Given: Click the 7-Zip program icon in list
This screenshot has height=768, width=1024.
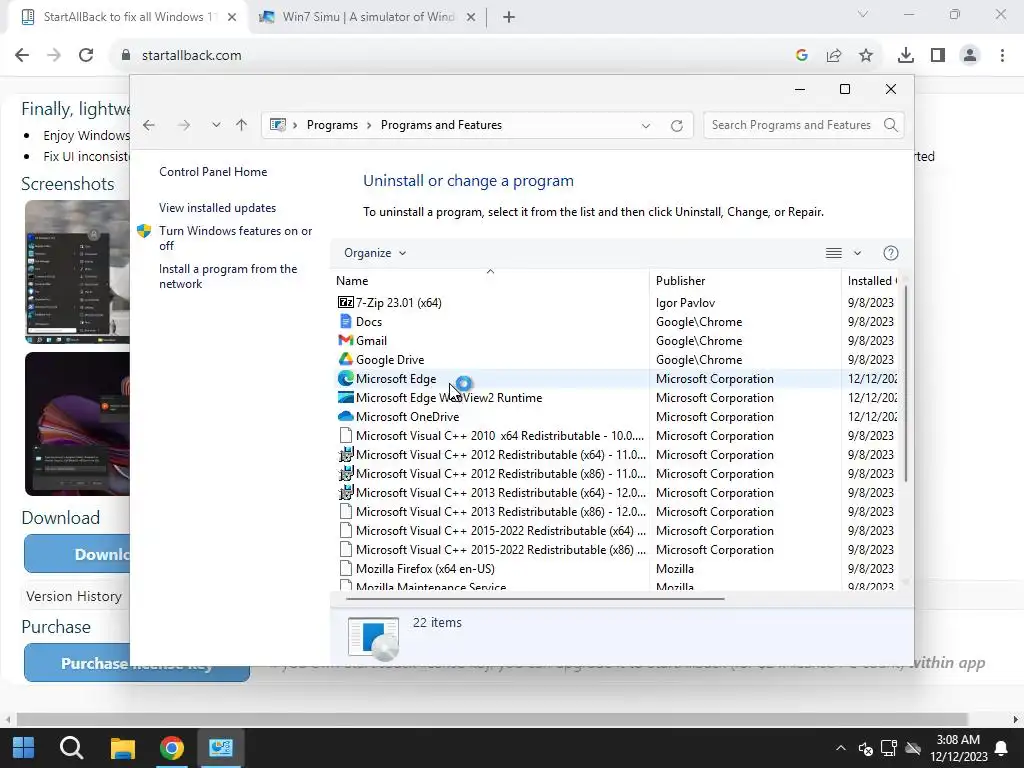Looking at the screenshot, I should point(345,302).
